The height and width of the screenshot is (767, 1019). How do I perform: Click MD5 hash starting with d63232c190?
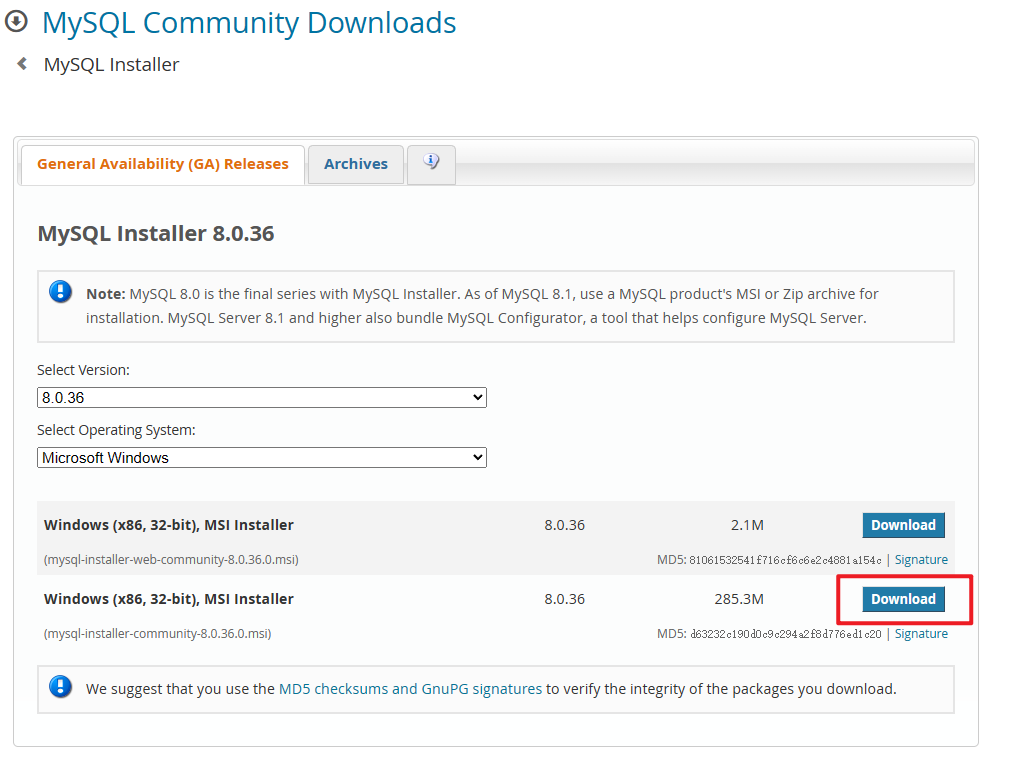coord(786,634)
